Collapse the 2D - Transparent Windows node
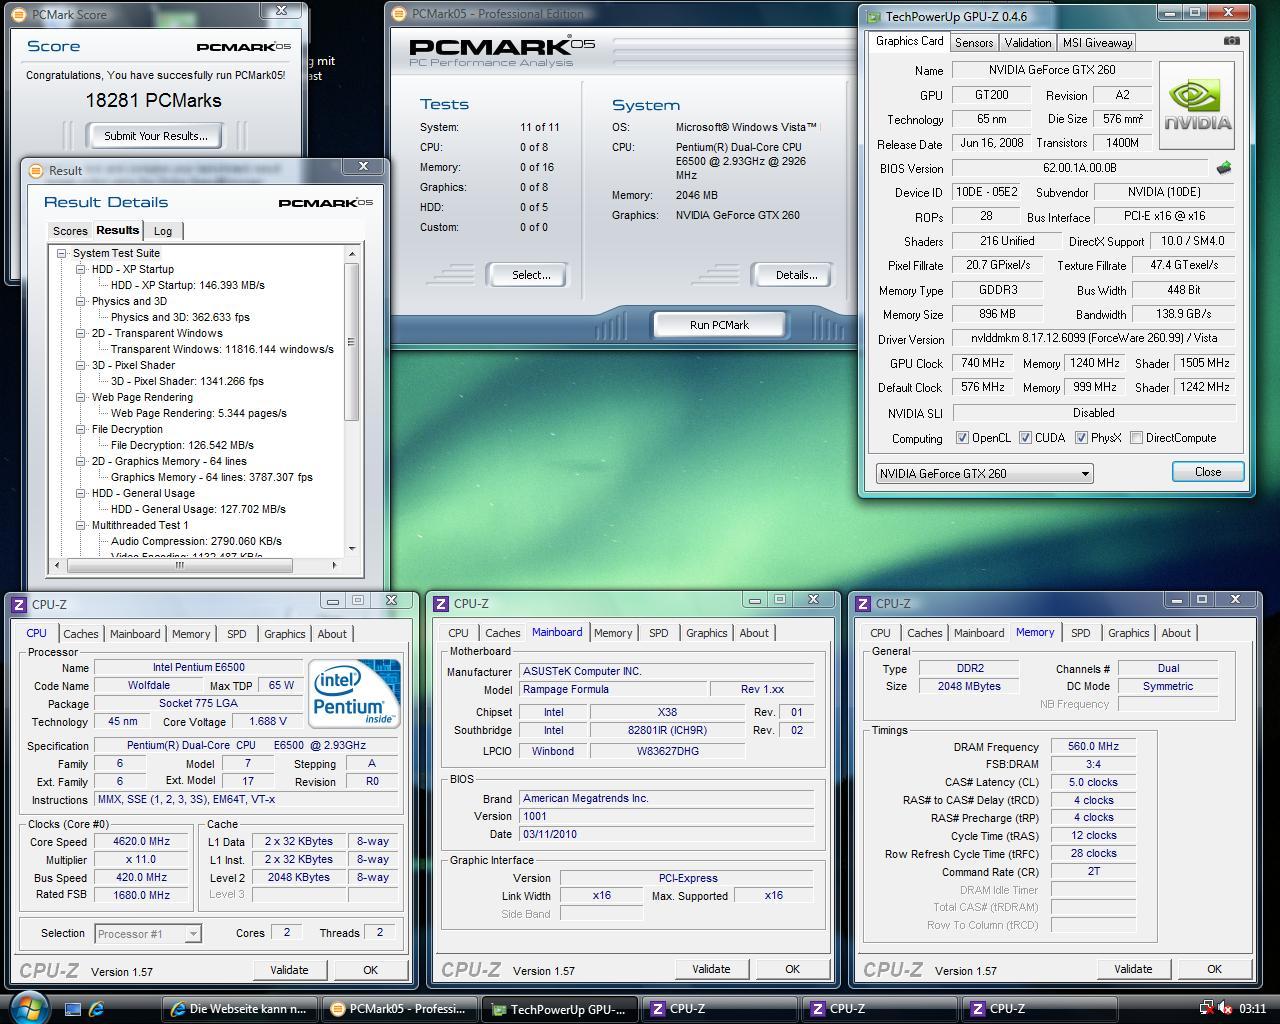This screenshot has height=1024, width=1280. [81, 333]
